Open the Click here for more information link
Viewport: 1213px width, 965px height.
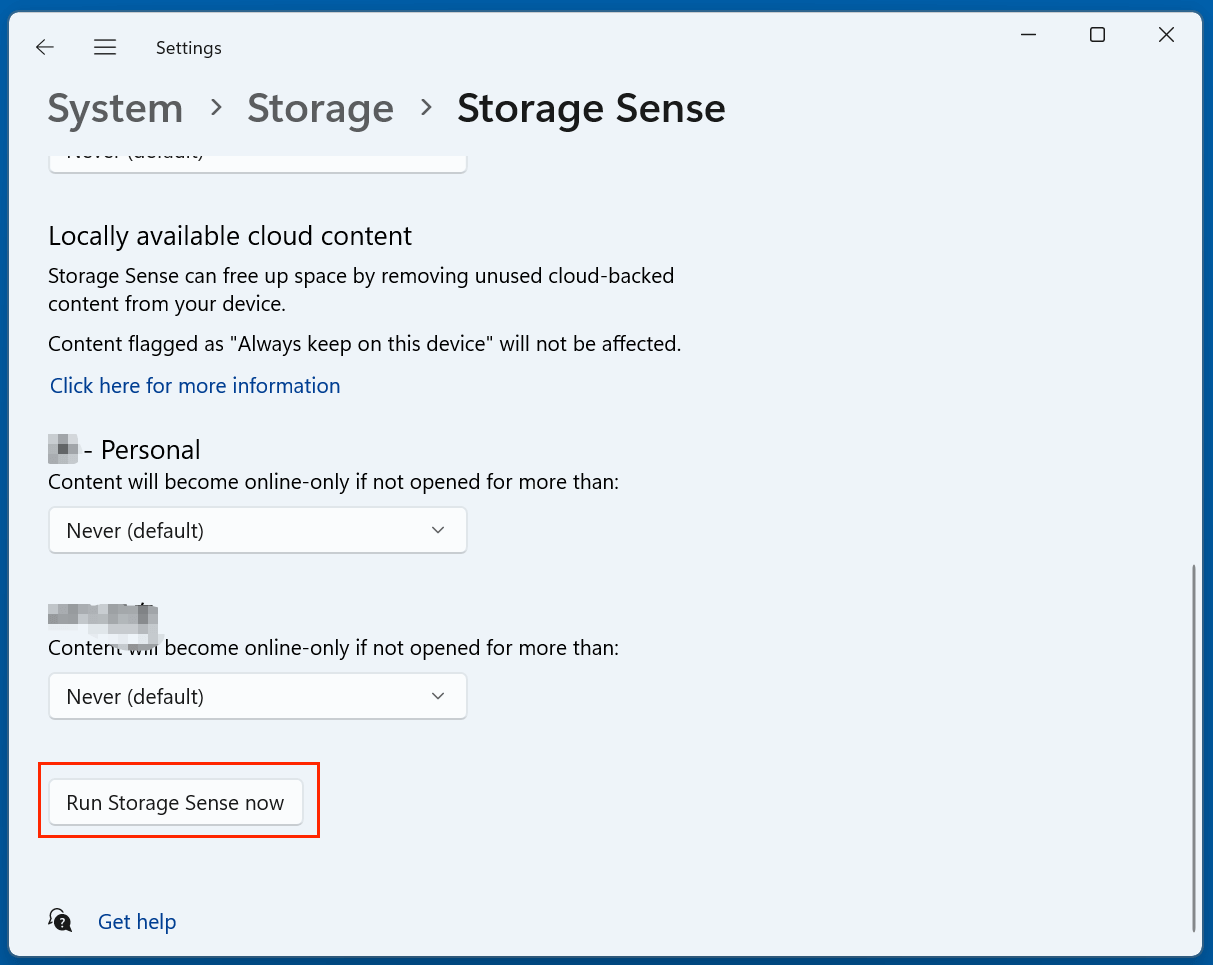pos(195,386)
